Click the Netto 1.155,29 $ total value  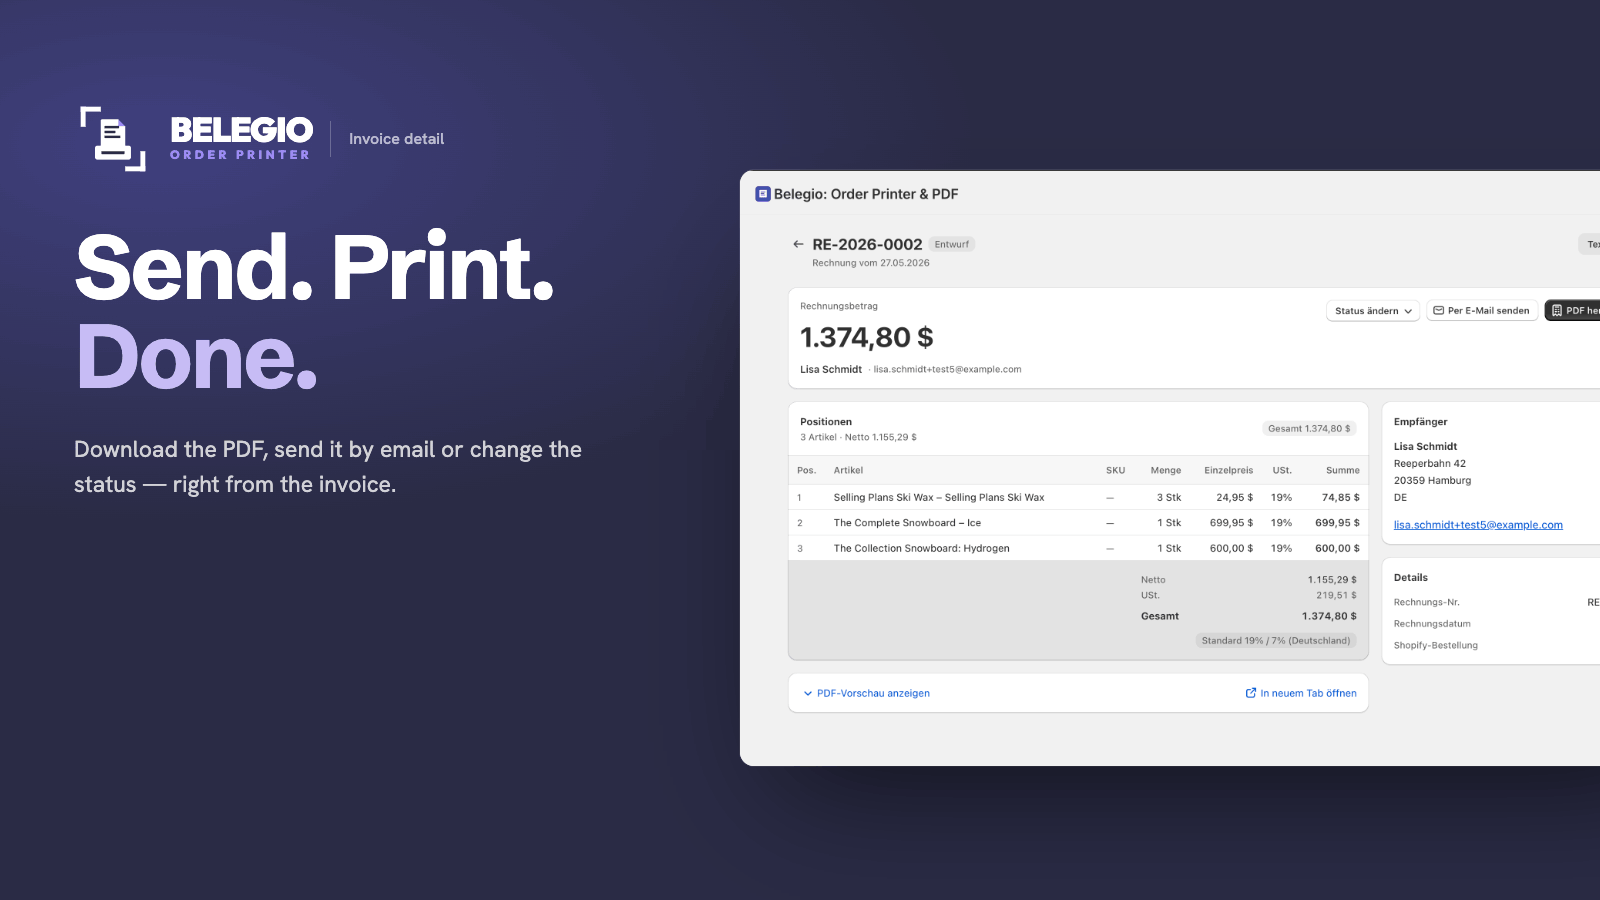tap(1332, 580)
